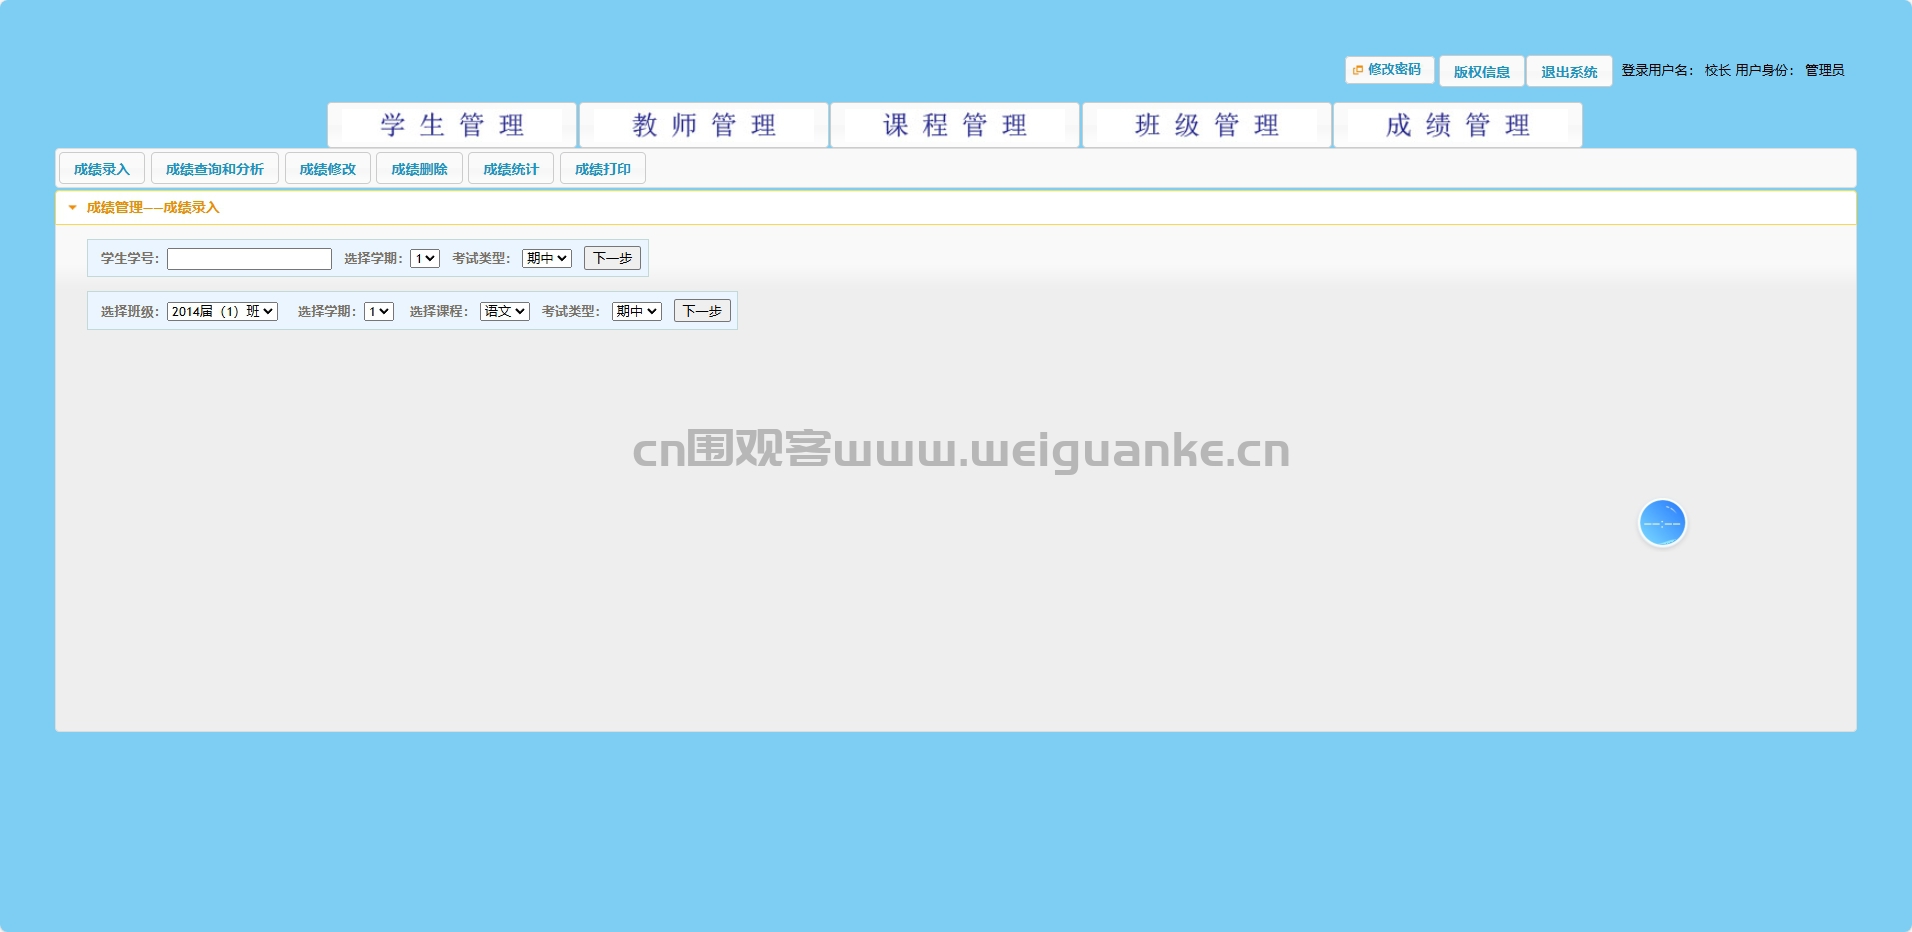This screenshot has height=932, width=1912.
Task: Switch to the 成绩修改 tab
Action: [x=328, y=169]
